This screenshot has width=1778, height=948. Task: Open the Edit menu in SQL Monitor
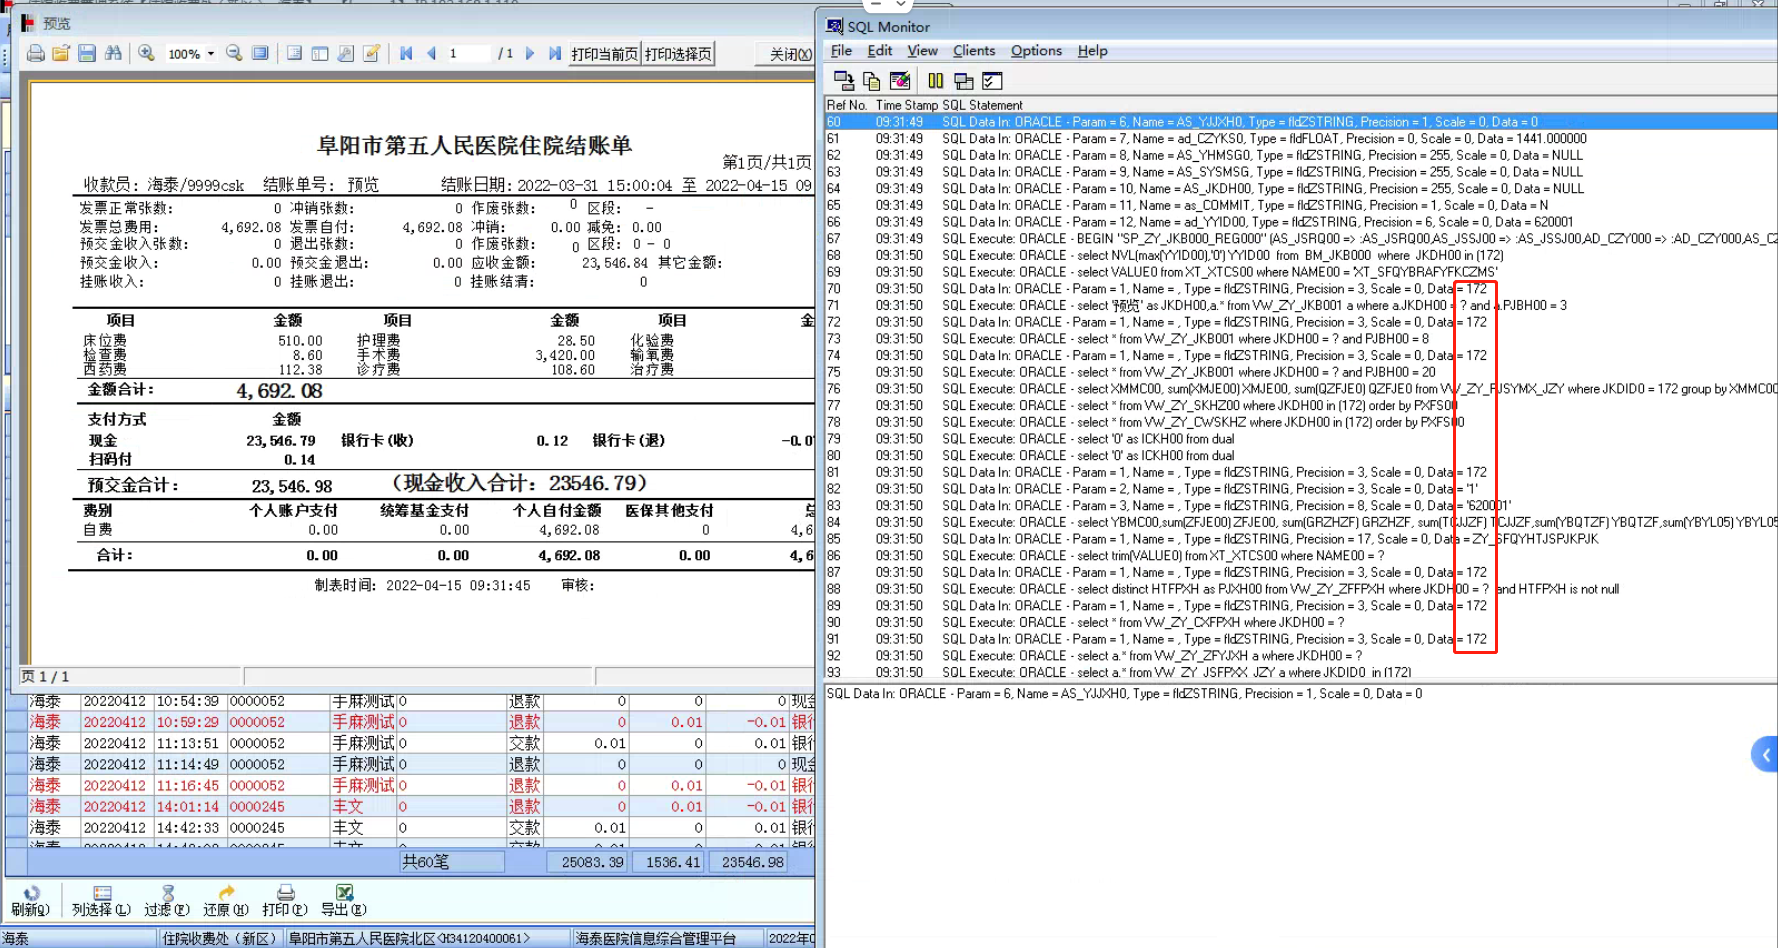coord(880,51)
